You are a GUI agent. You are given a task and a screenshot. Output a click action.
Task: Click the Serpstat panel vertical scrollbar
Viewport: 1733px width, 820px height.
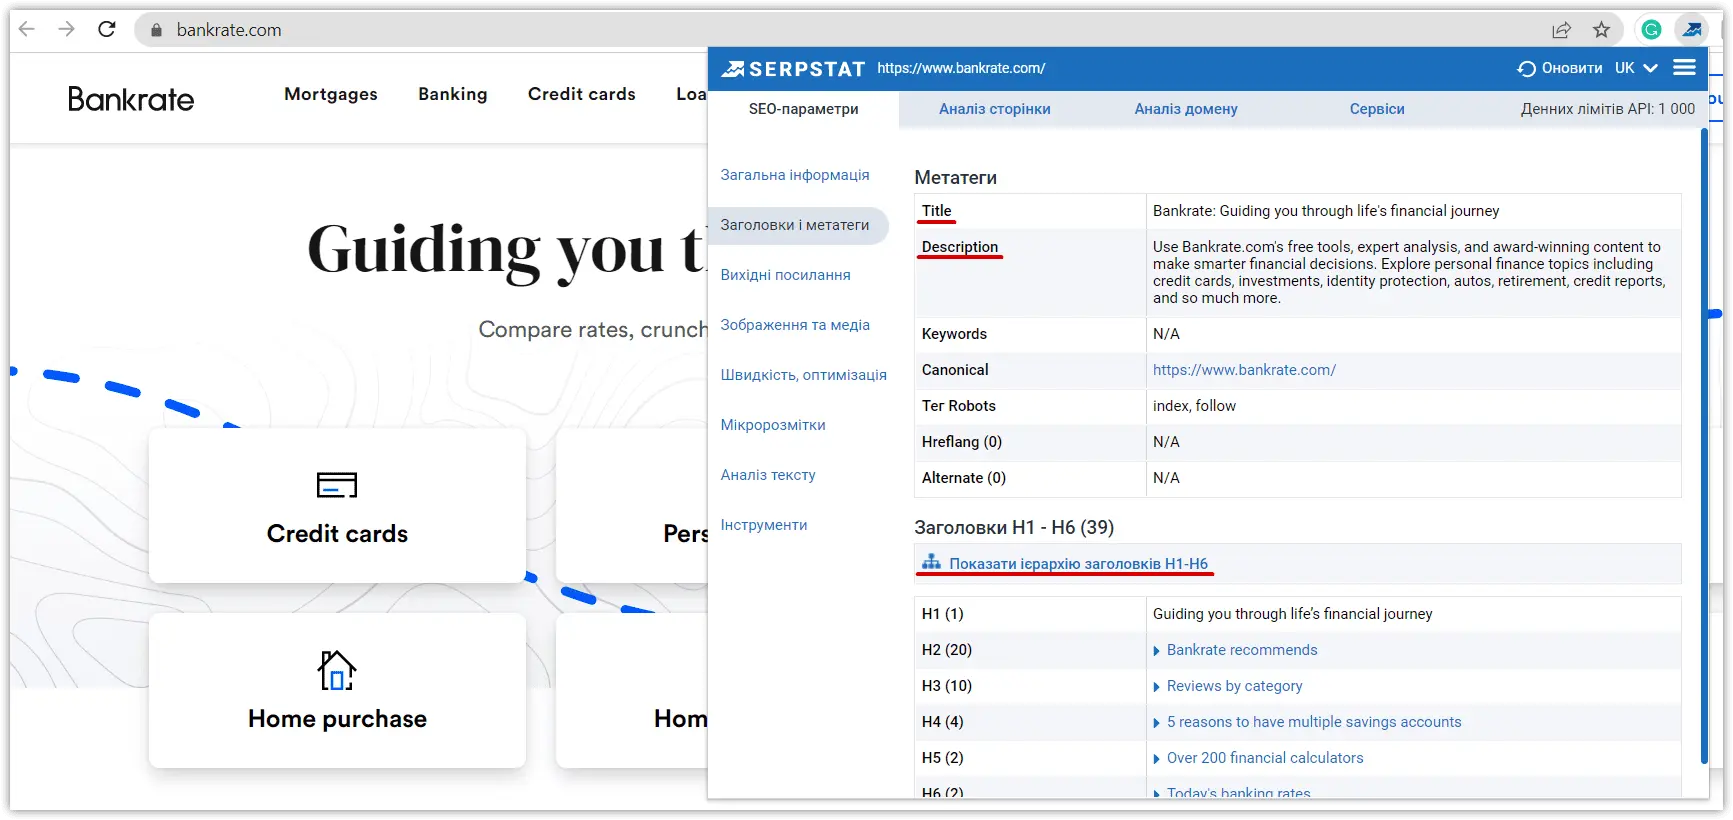point(1704,445)
